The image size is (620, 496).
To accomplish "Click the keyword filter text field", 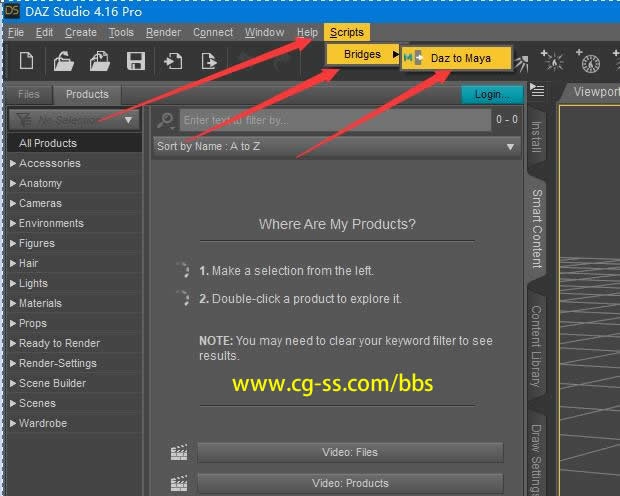I will (335, 120).
